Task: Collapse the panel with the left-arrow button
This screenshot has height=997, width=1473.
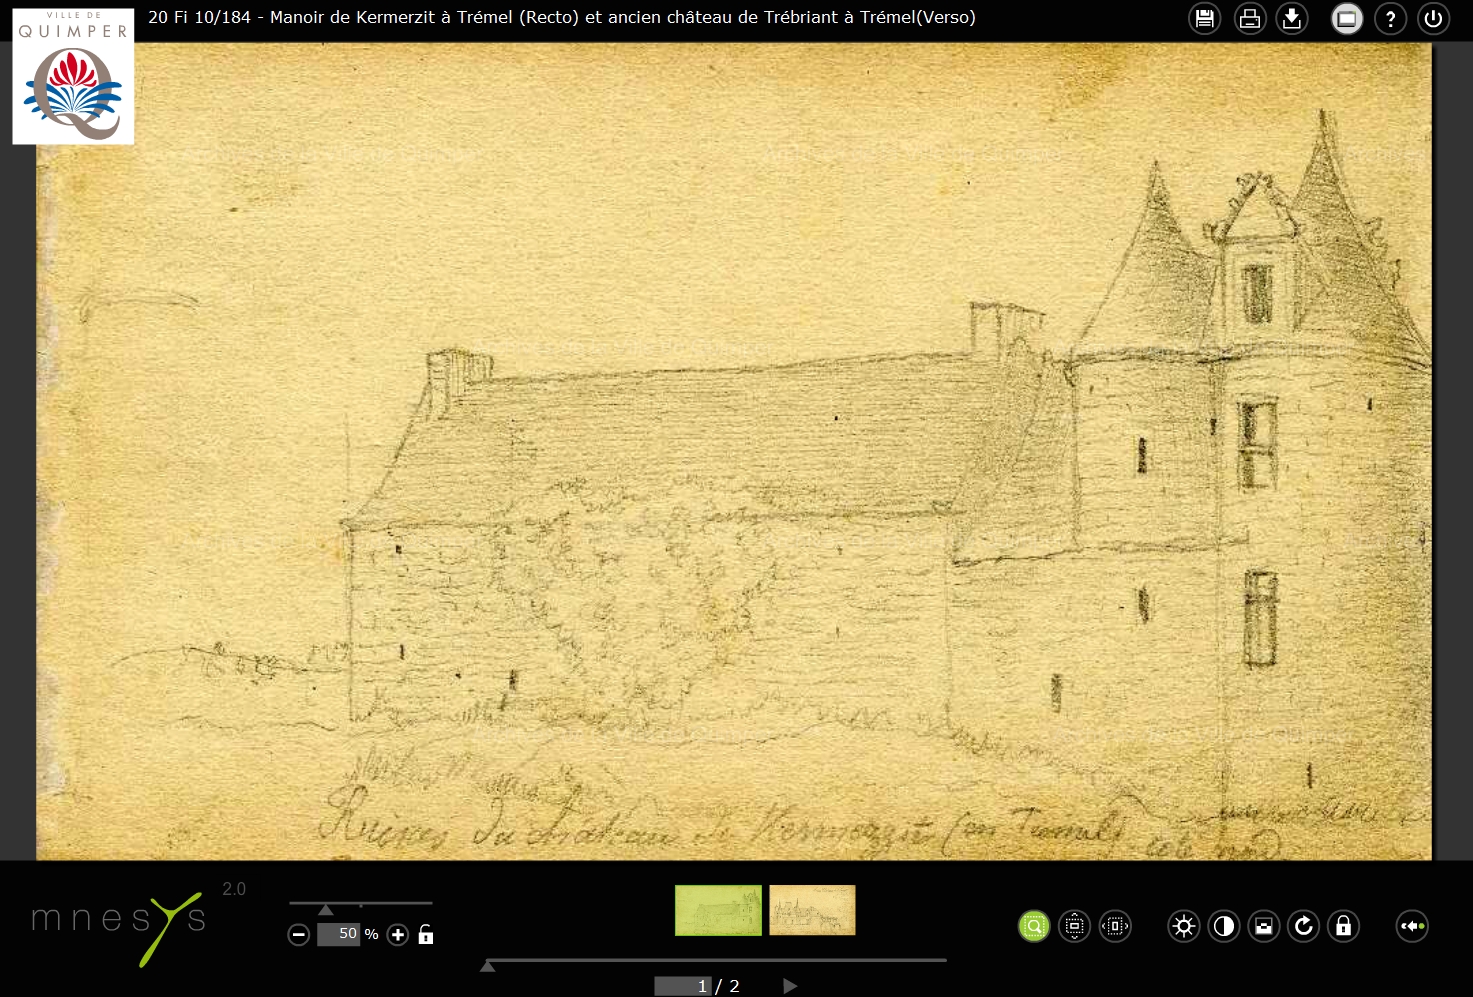Action: (1412, 926)
